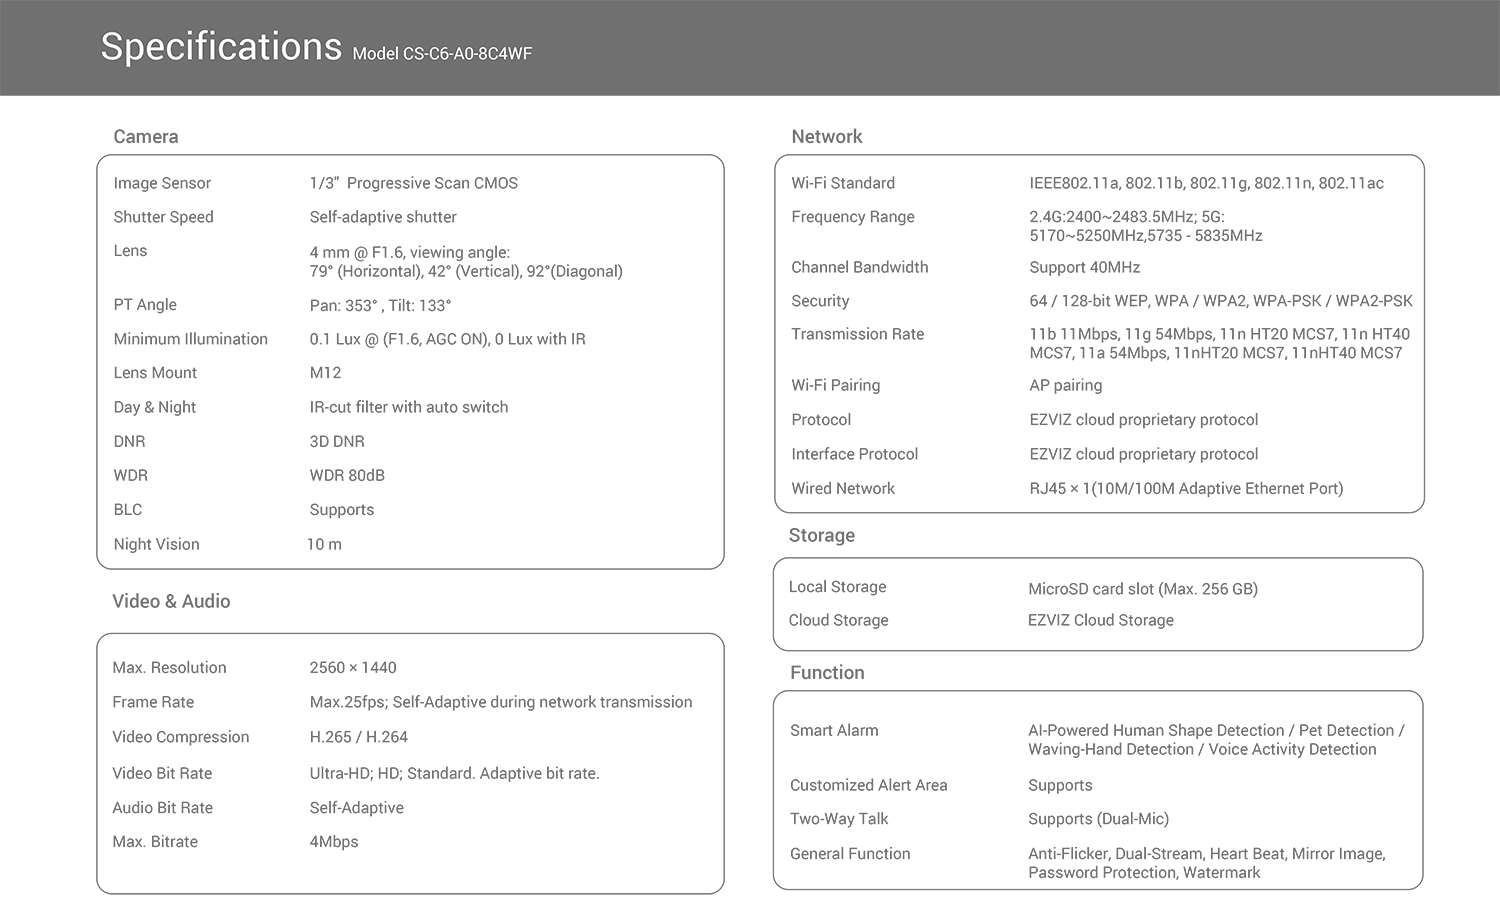Click the Storage section heading
Screen dimensions: 1500x900
[821, 535]
